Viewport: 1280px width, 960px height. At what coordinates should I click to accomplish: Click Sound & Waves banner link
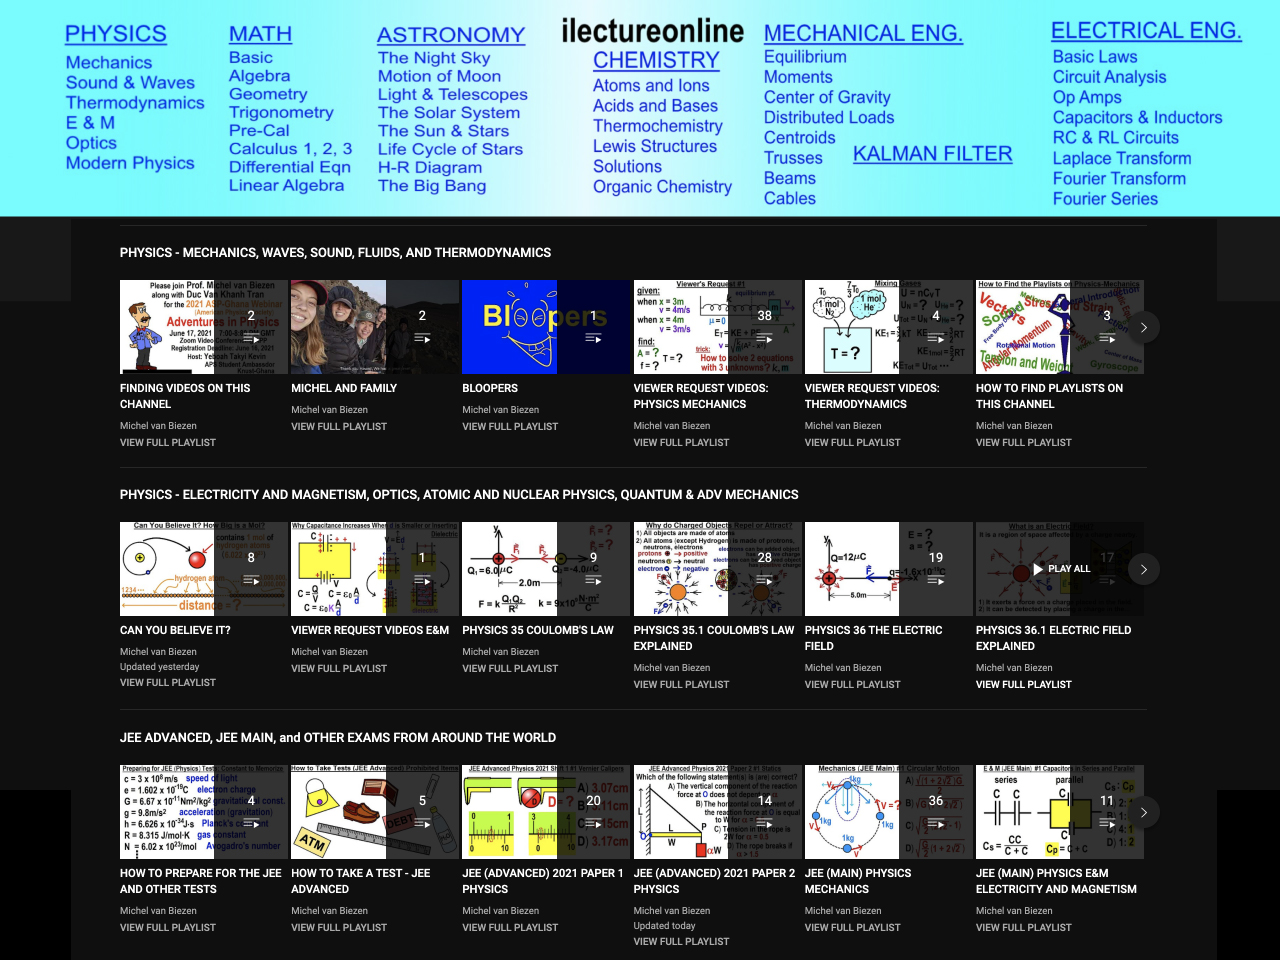[130, 83]
